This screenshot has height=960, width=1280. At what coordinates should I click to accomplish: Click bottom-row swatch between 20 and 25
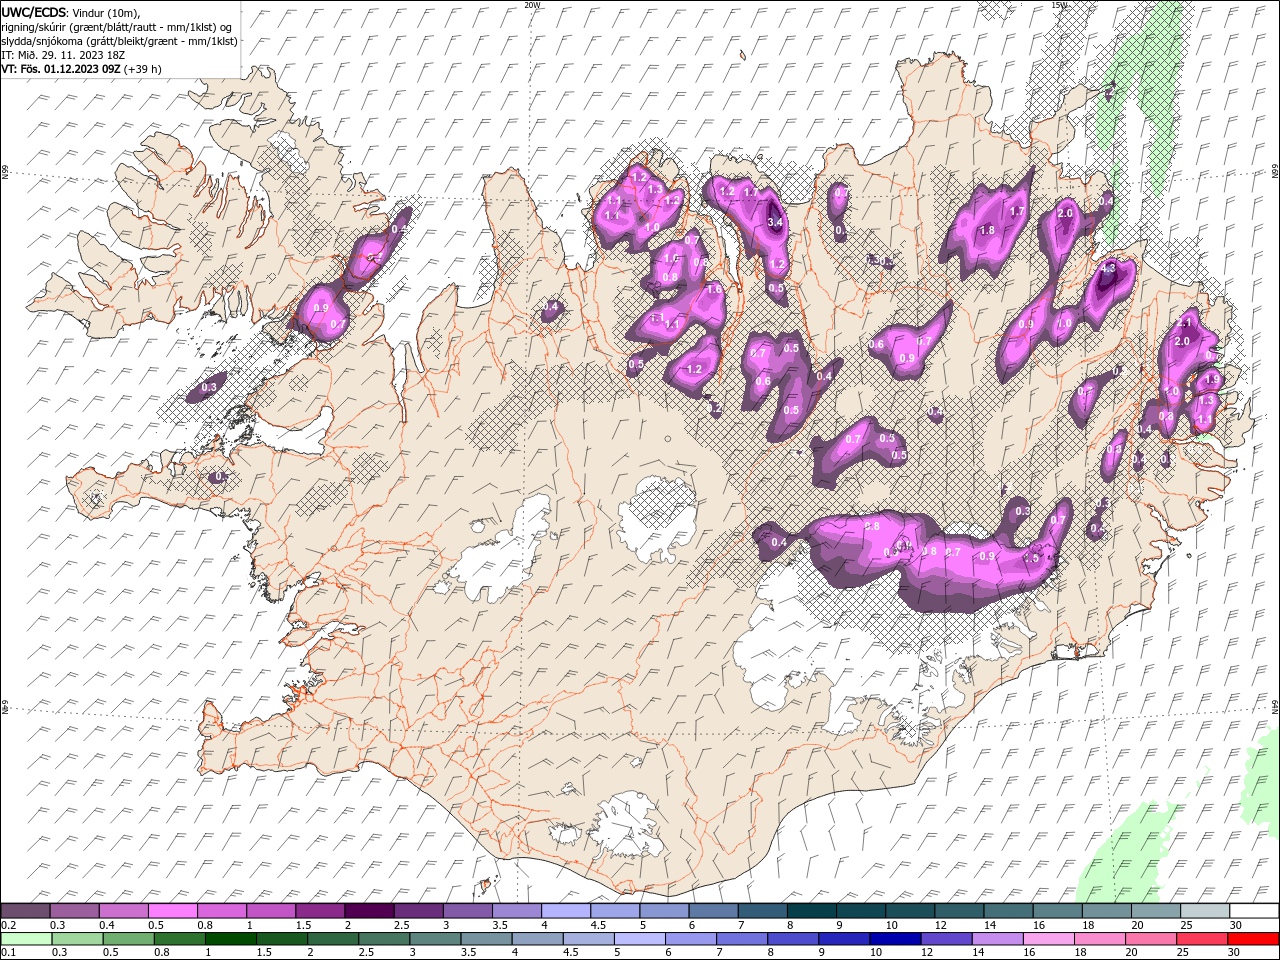tap(1151, 938)
